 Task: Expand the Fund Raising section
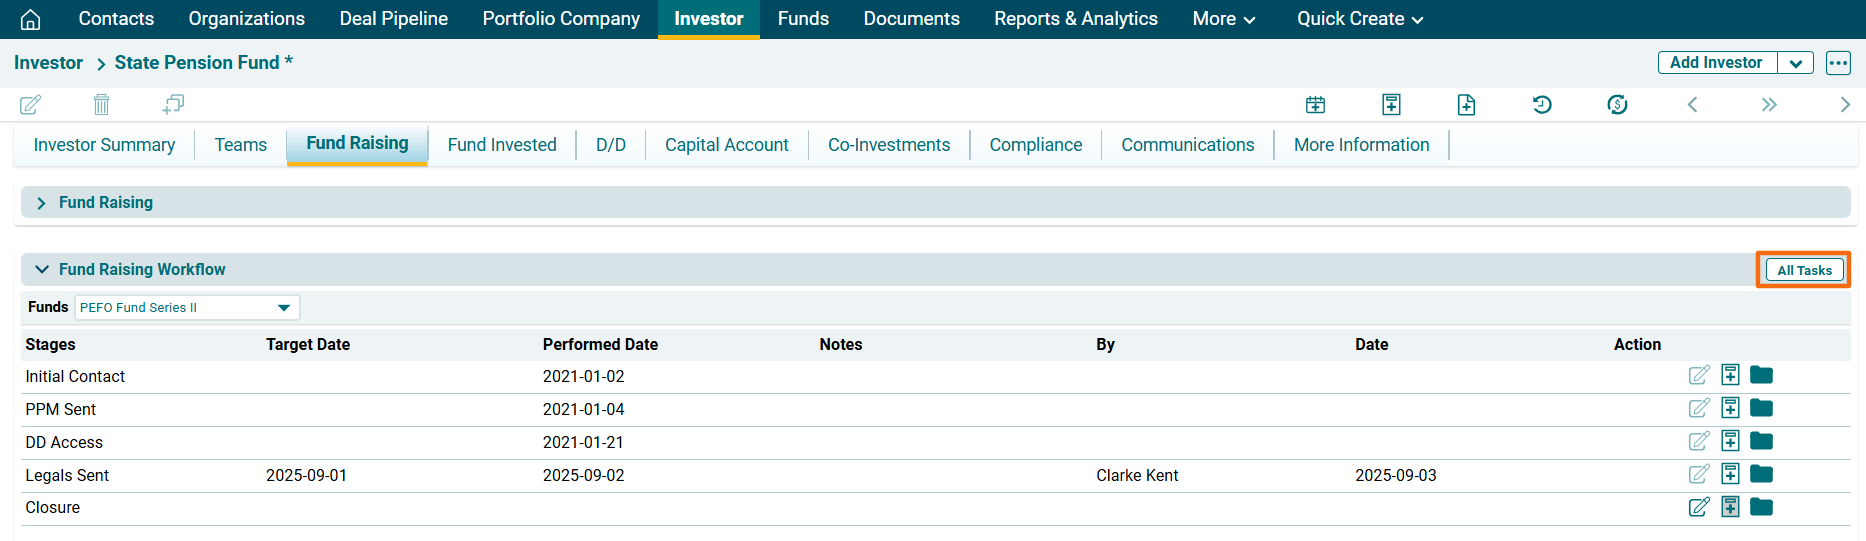(x=41, y=203)
